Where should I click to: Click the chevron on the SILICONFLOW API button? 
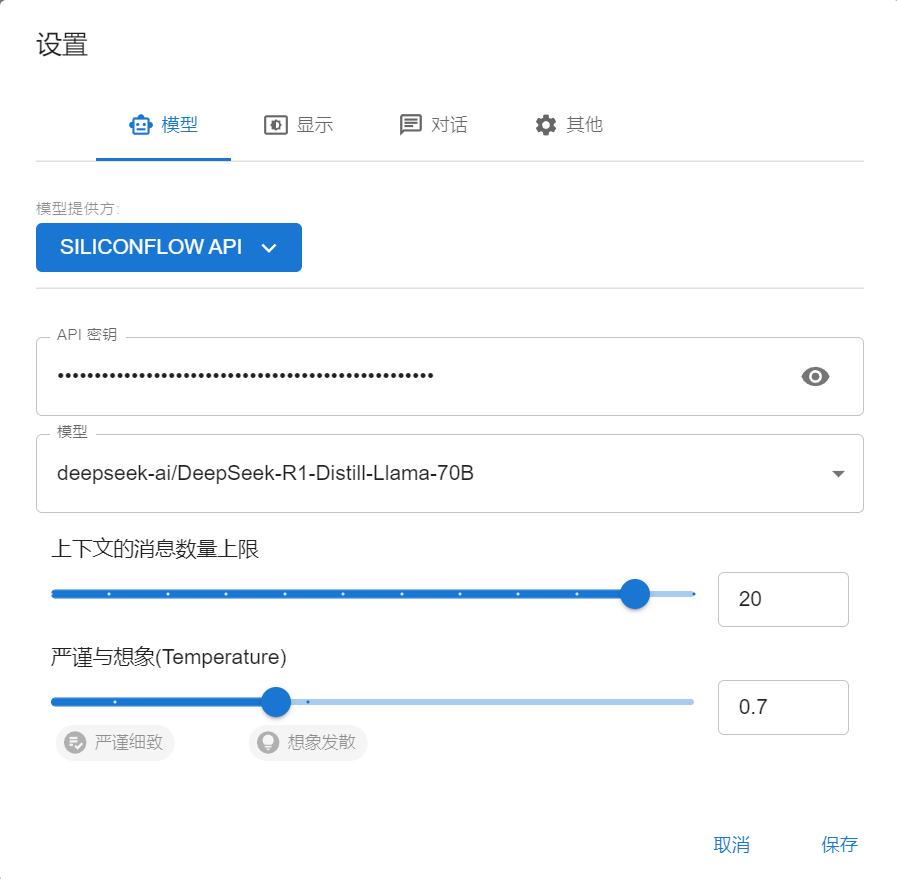(x=269, y=248)
